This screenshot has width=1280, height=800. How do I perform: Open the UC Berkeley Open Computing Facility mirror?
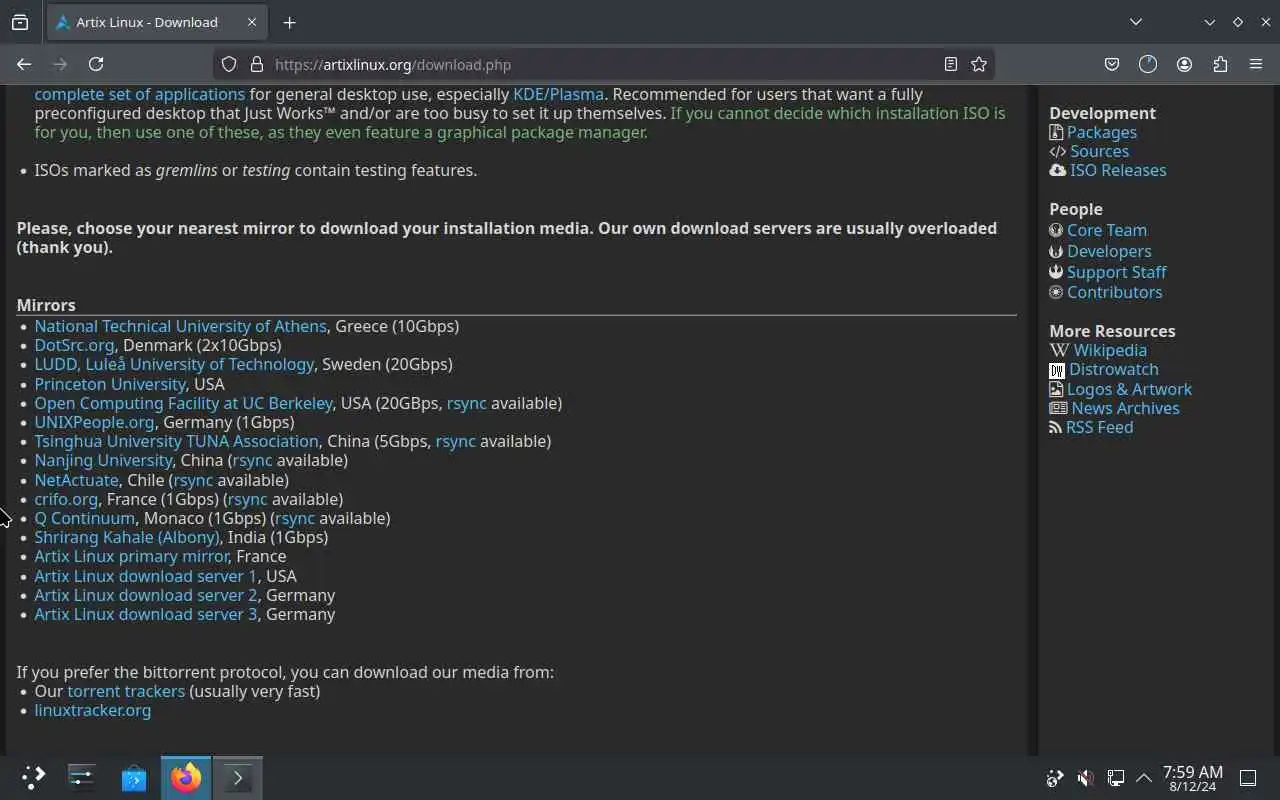[183, 403]
